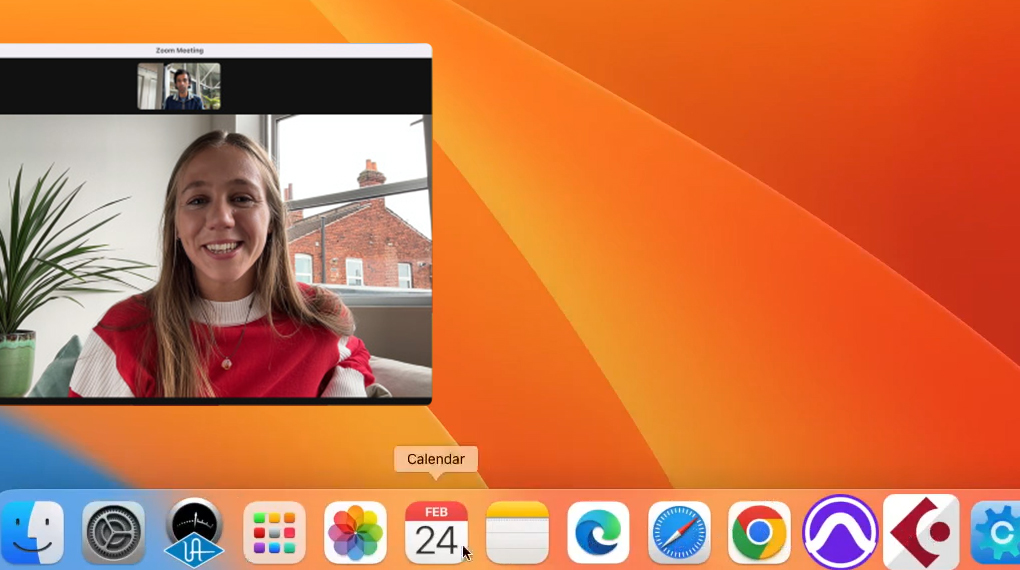The image size is (1020, 570).
Task: Launch Cubase red diamond icon
Action: pos(921,532)
